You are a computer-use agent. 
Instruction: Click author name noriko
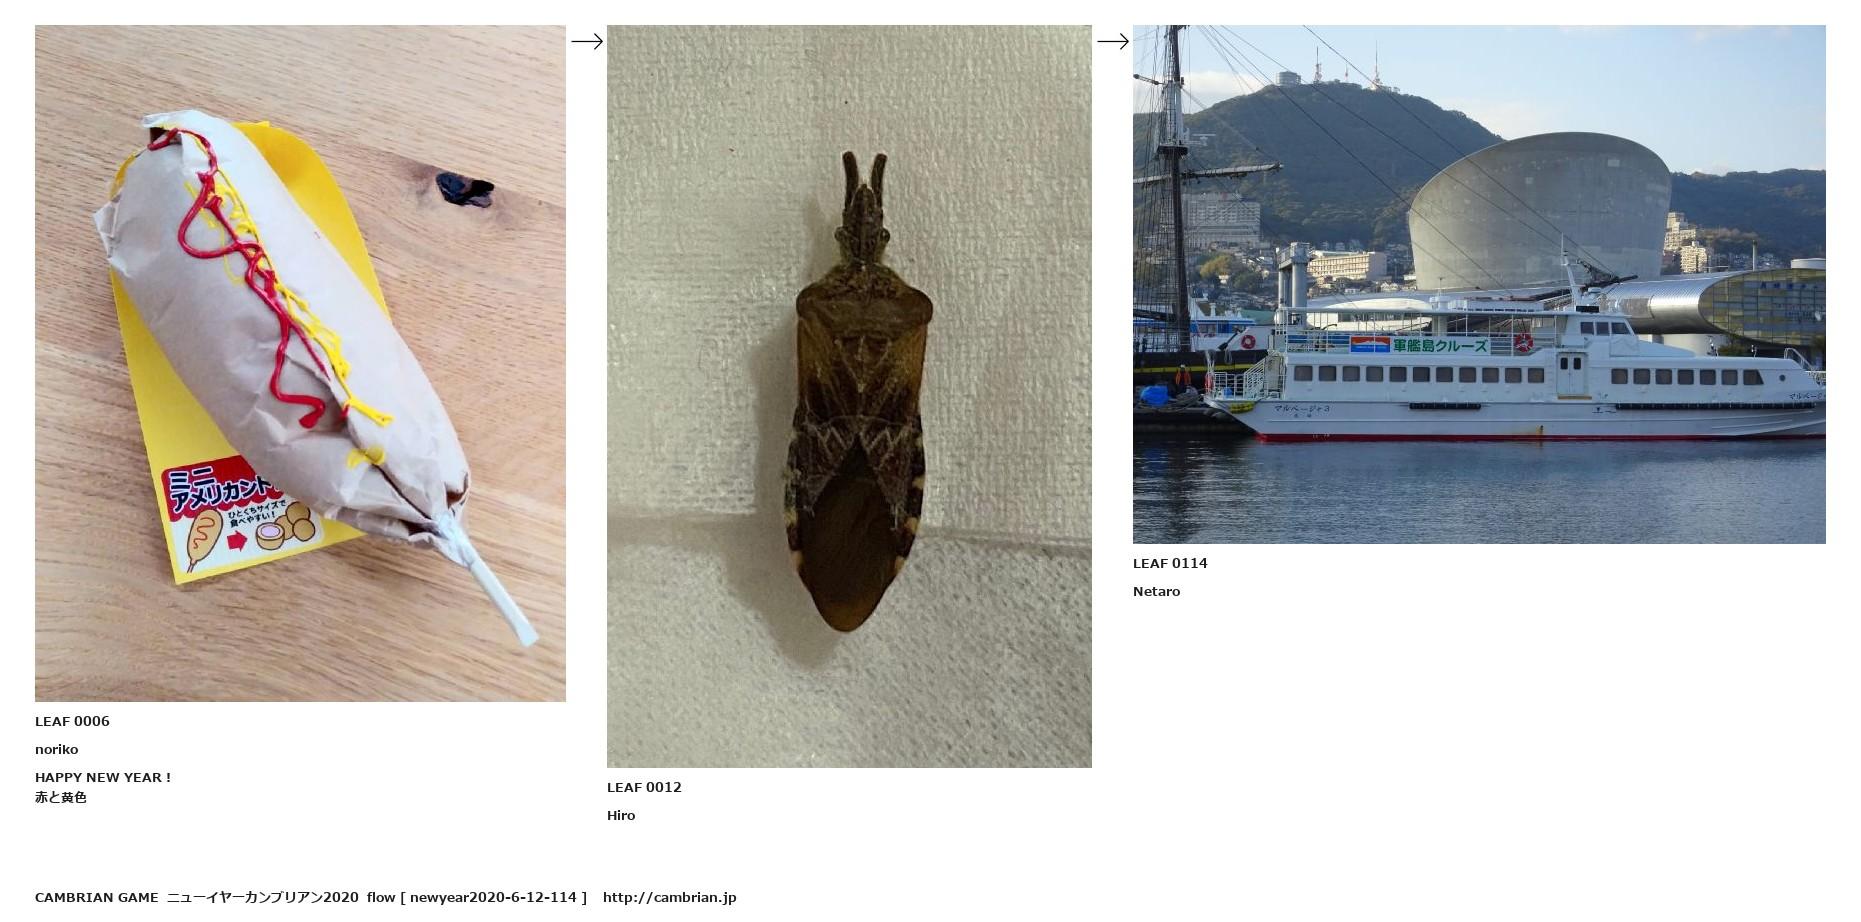[56, 749]
